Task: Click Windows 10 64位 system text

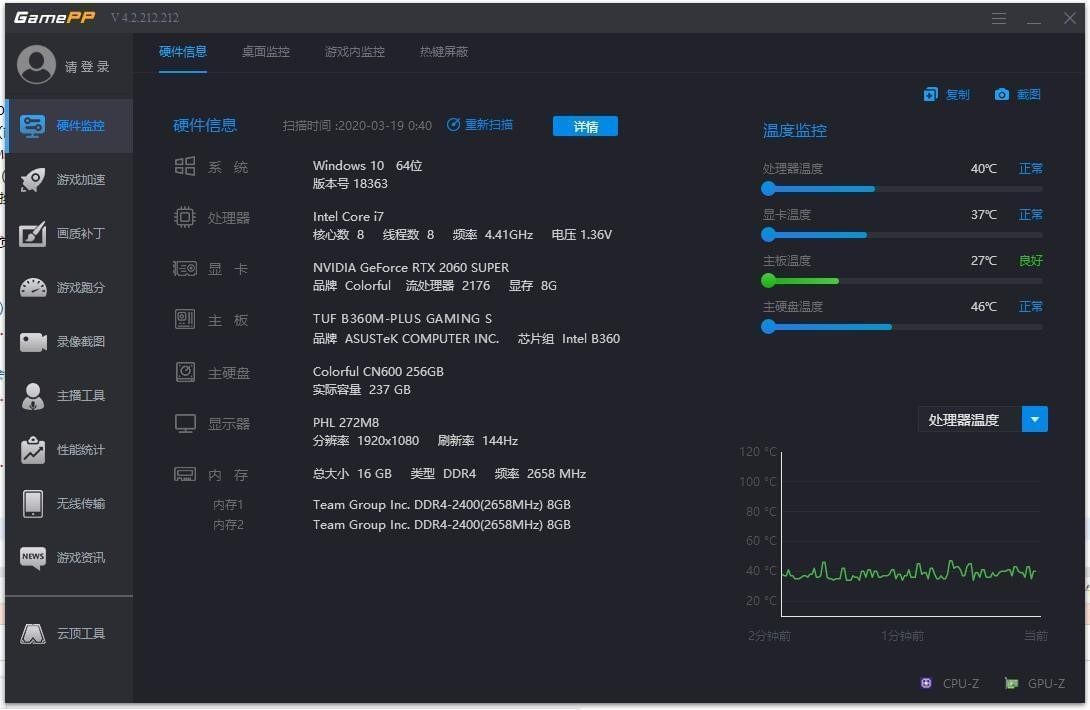Action: (x=368, y=166)
